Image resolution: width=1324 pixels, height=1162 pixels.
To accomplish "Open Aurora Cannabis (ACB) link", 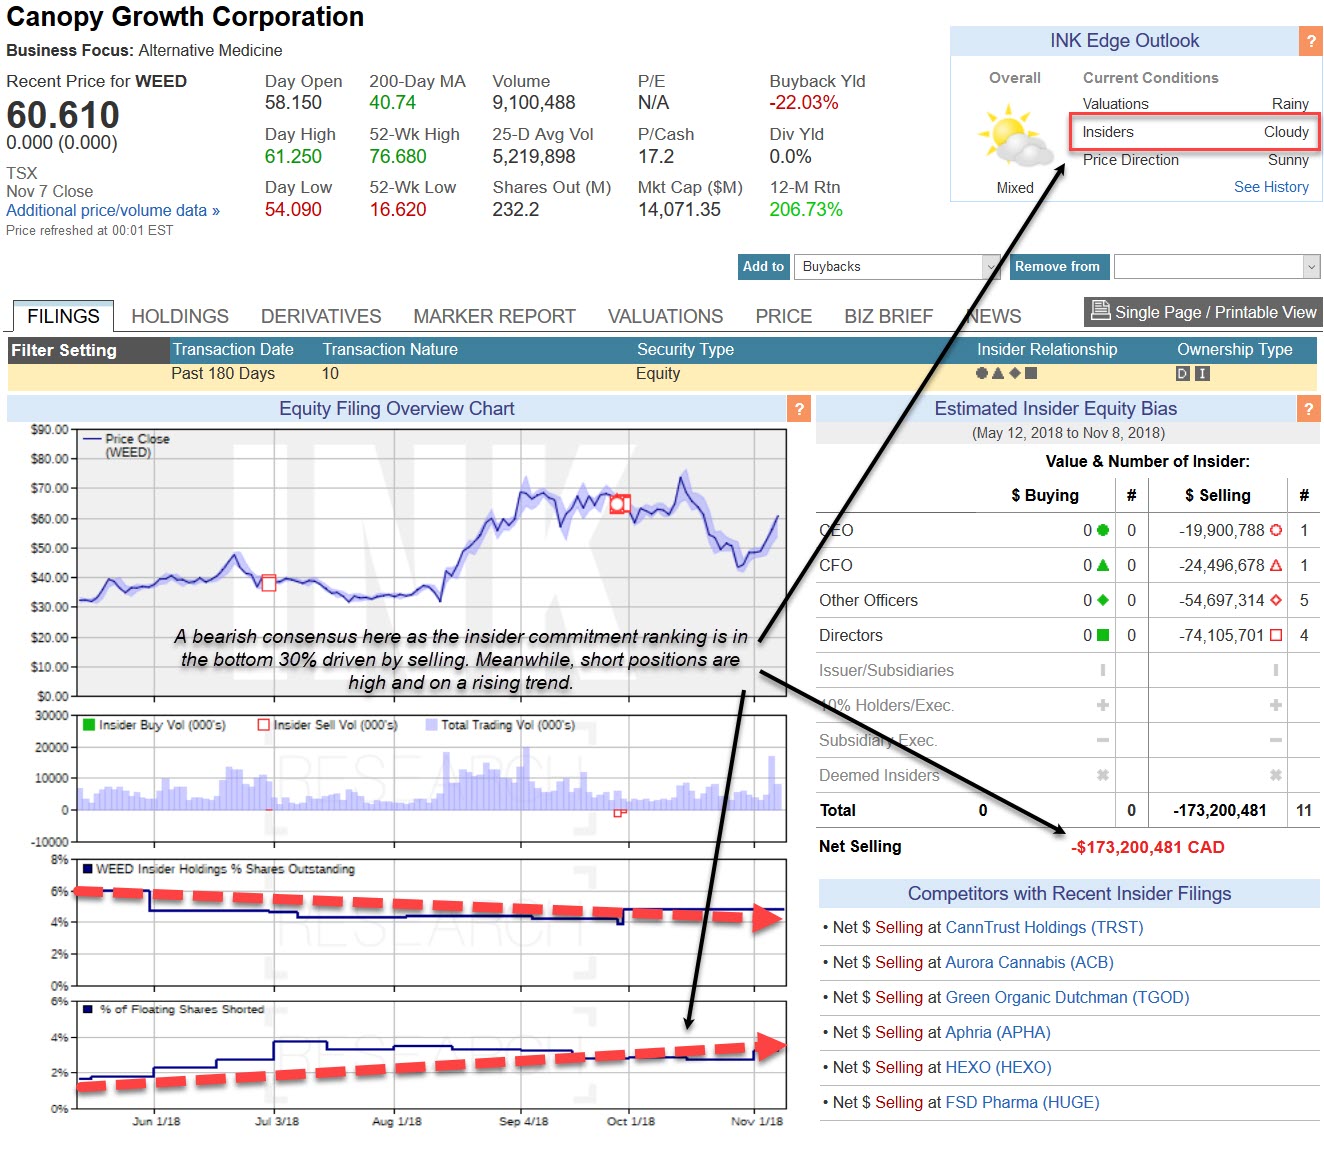I will point(1029,963).
